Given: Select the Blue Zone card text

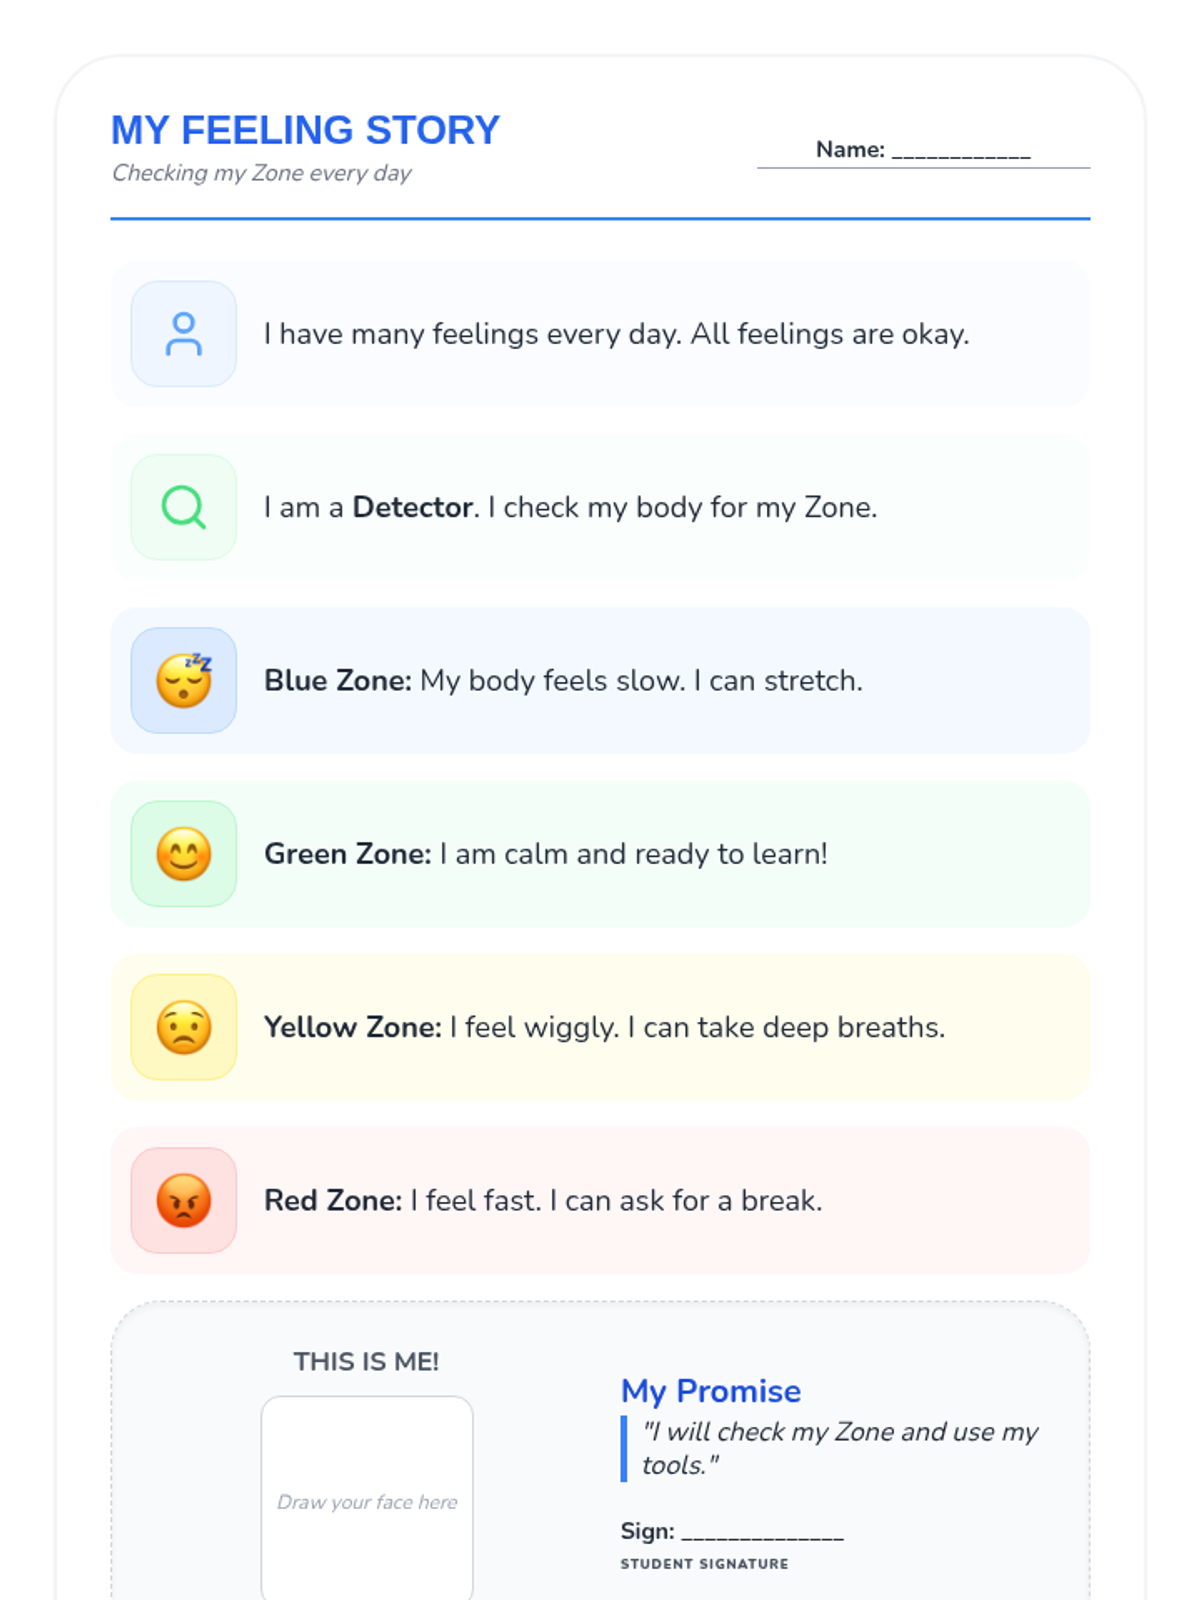Looking at the screenshot, I should tap(563, 681).
